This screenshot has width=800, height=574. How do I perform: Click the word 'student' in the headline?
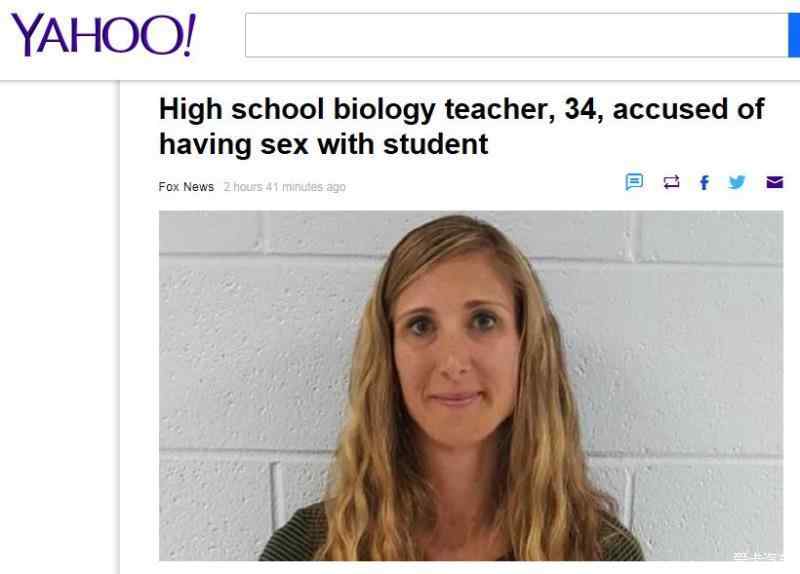pos(435,144)
